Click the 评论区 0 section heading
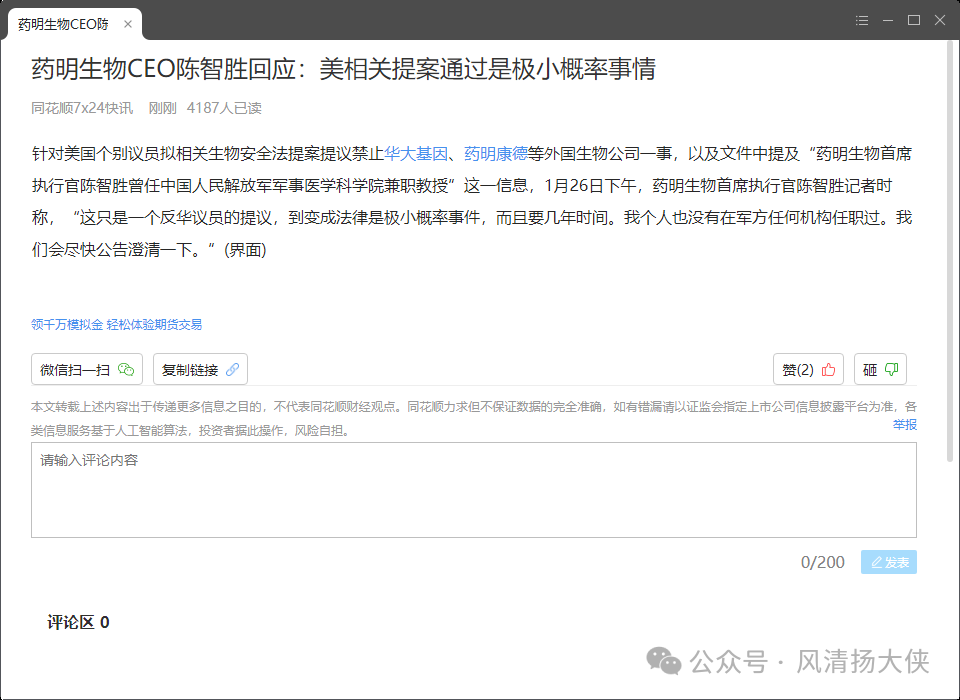Viewport: 960px width, 700px height. click(x=78, y=622)
